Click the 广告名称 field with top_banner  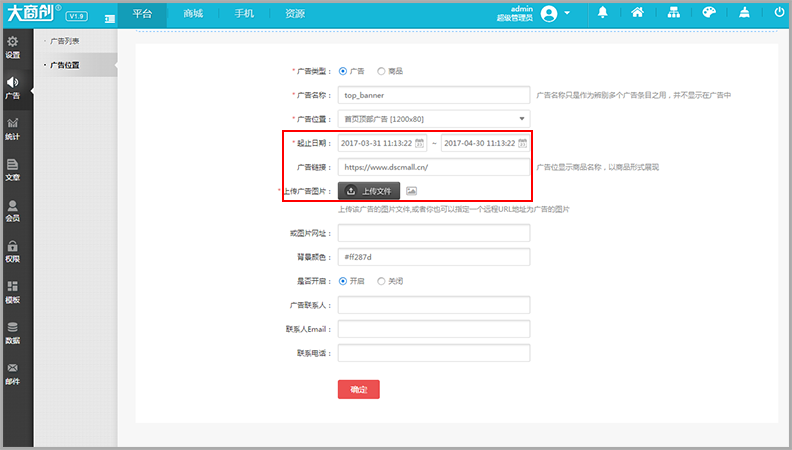(x=434, y=95)
